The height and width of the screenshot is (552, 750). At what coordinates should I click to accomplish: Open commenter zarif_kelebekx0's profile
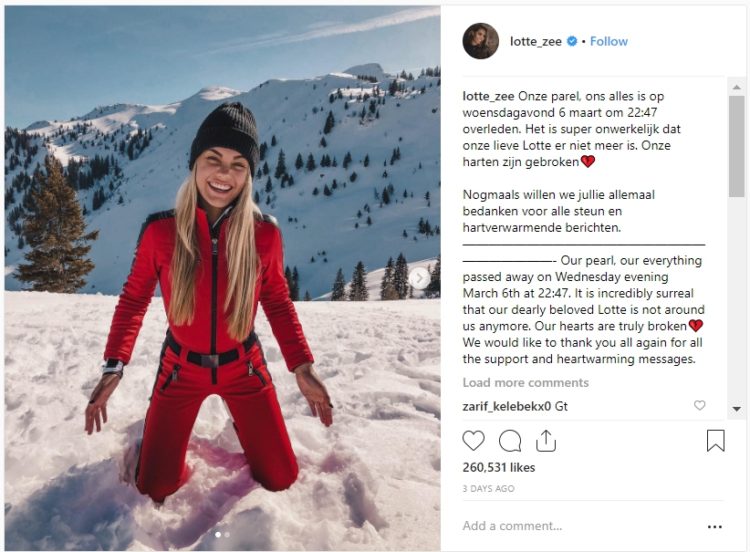pos(507,406)
